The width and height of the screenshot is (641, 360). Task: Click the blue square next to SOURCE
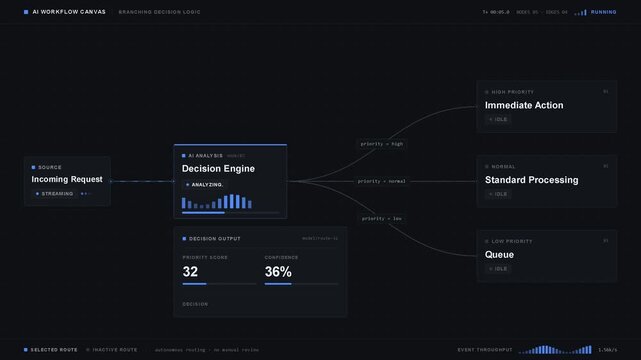[34, 168]
